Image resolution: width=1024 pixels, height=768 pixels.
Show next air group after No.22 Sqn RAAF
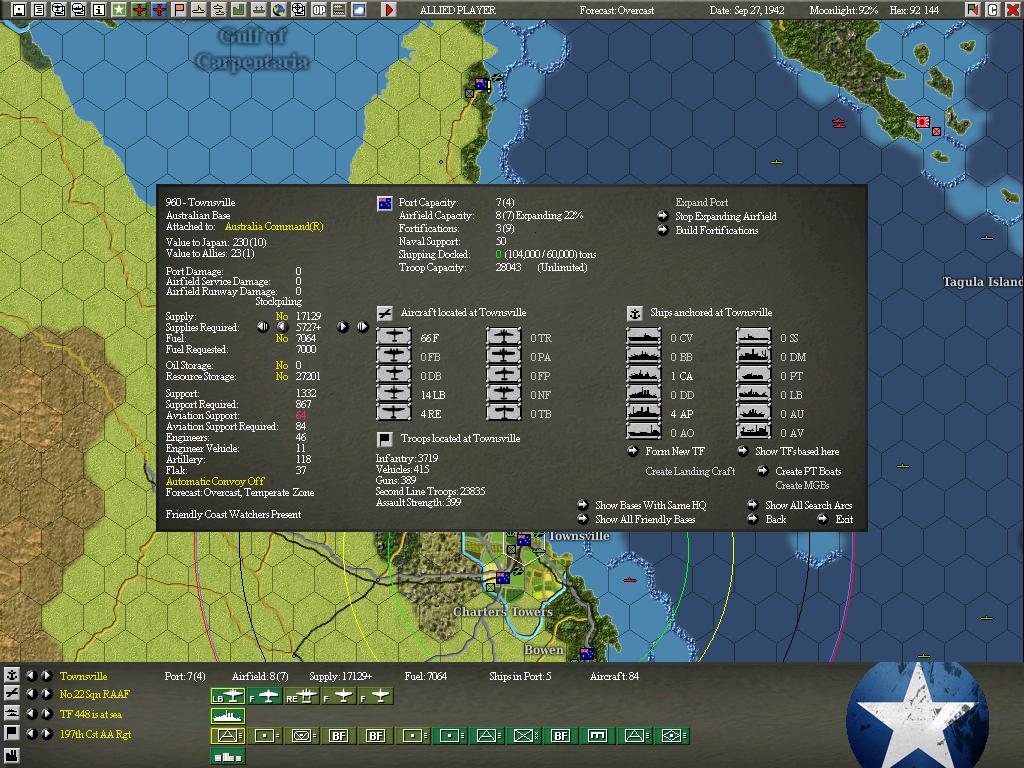click(47, 694)
